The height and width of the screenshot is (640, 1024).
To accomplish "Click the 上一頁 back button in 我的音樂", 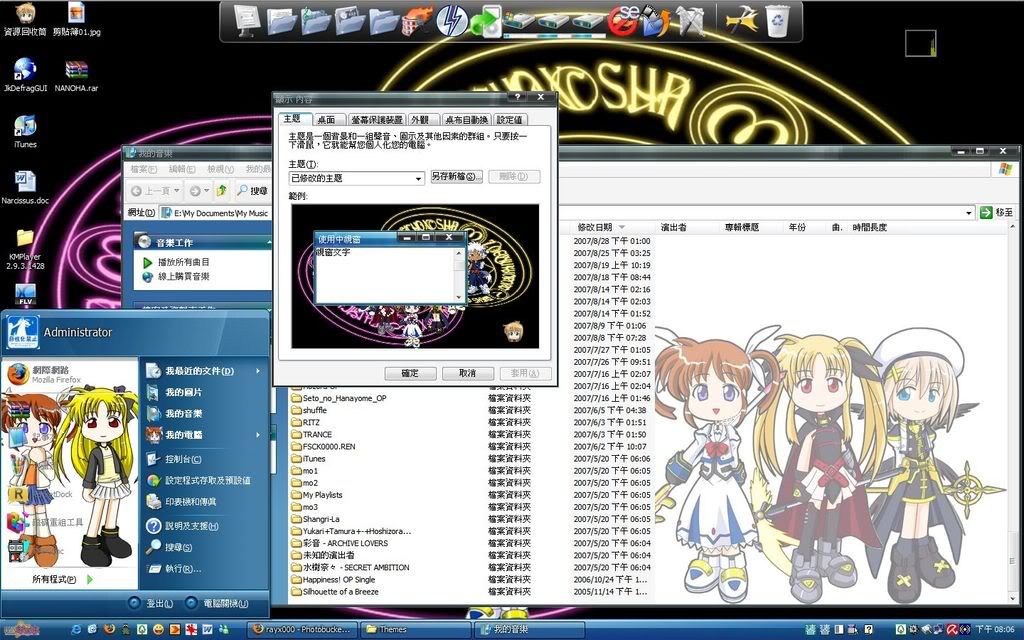I will tap(155, 191).
